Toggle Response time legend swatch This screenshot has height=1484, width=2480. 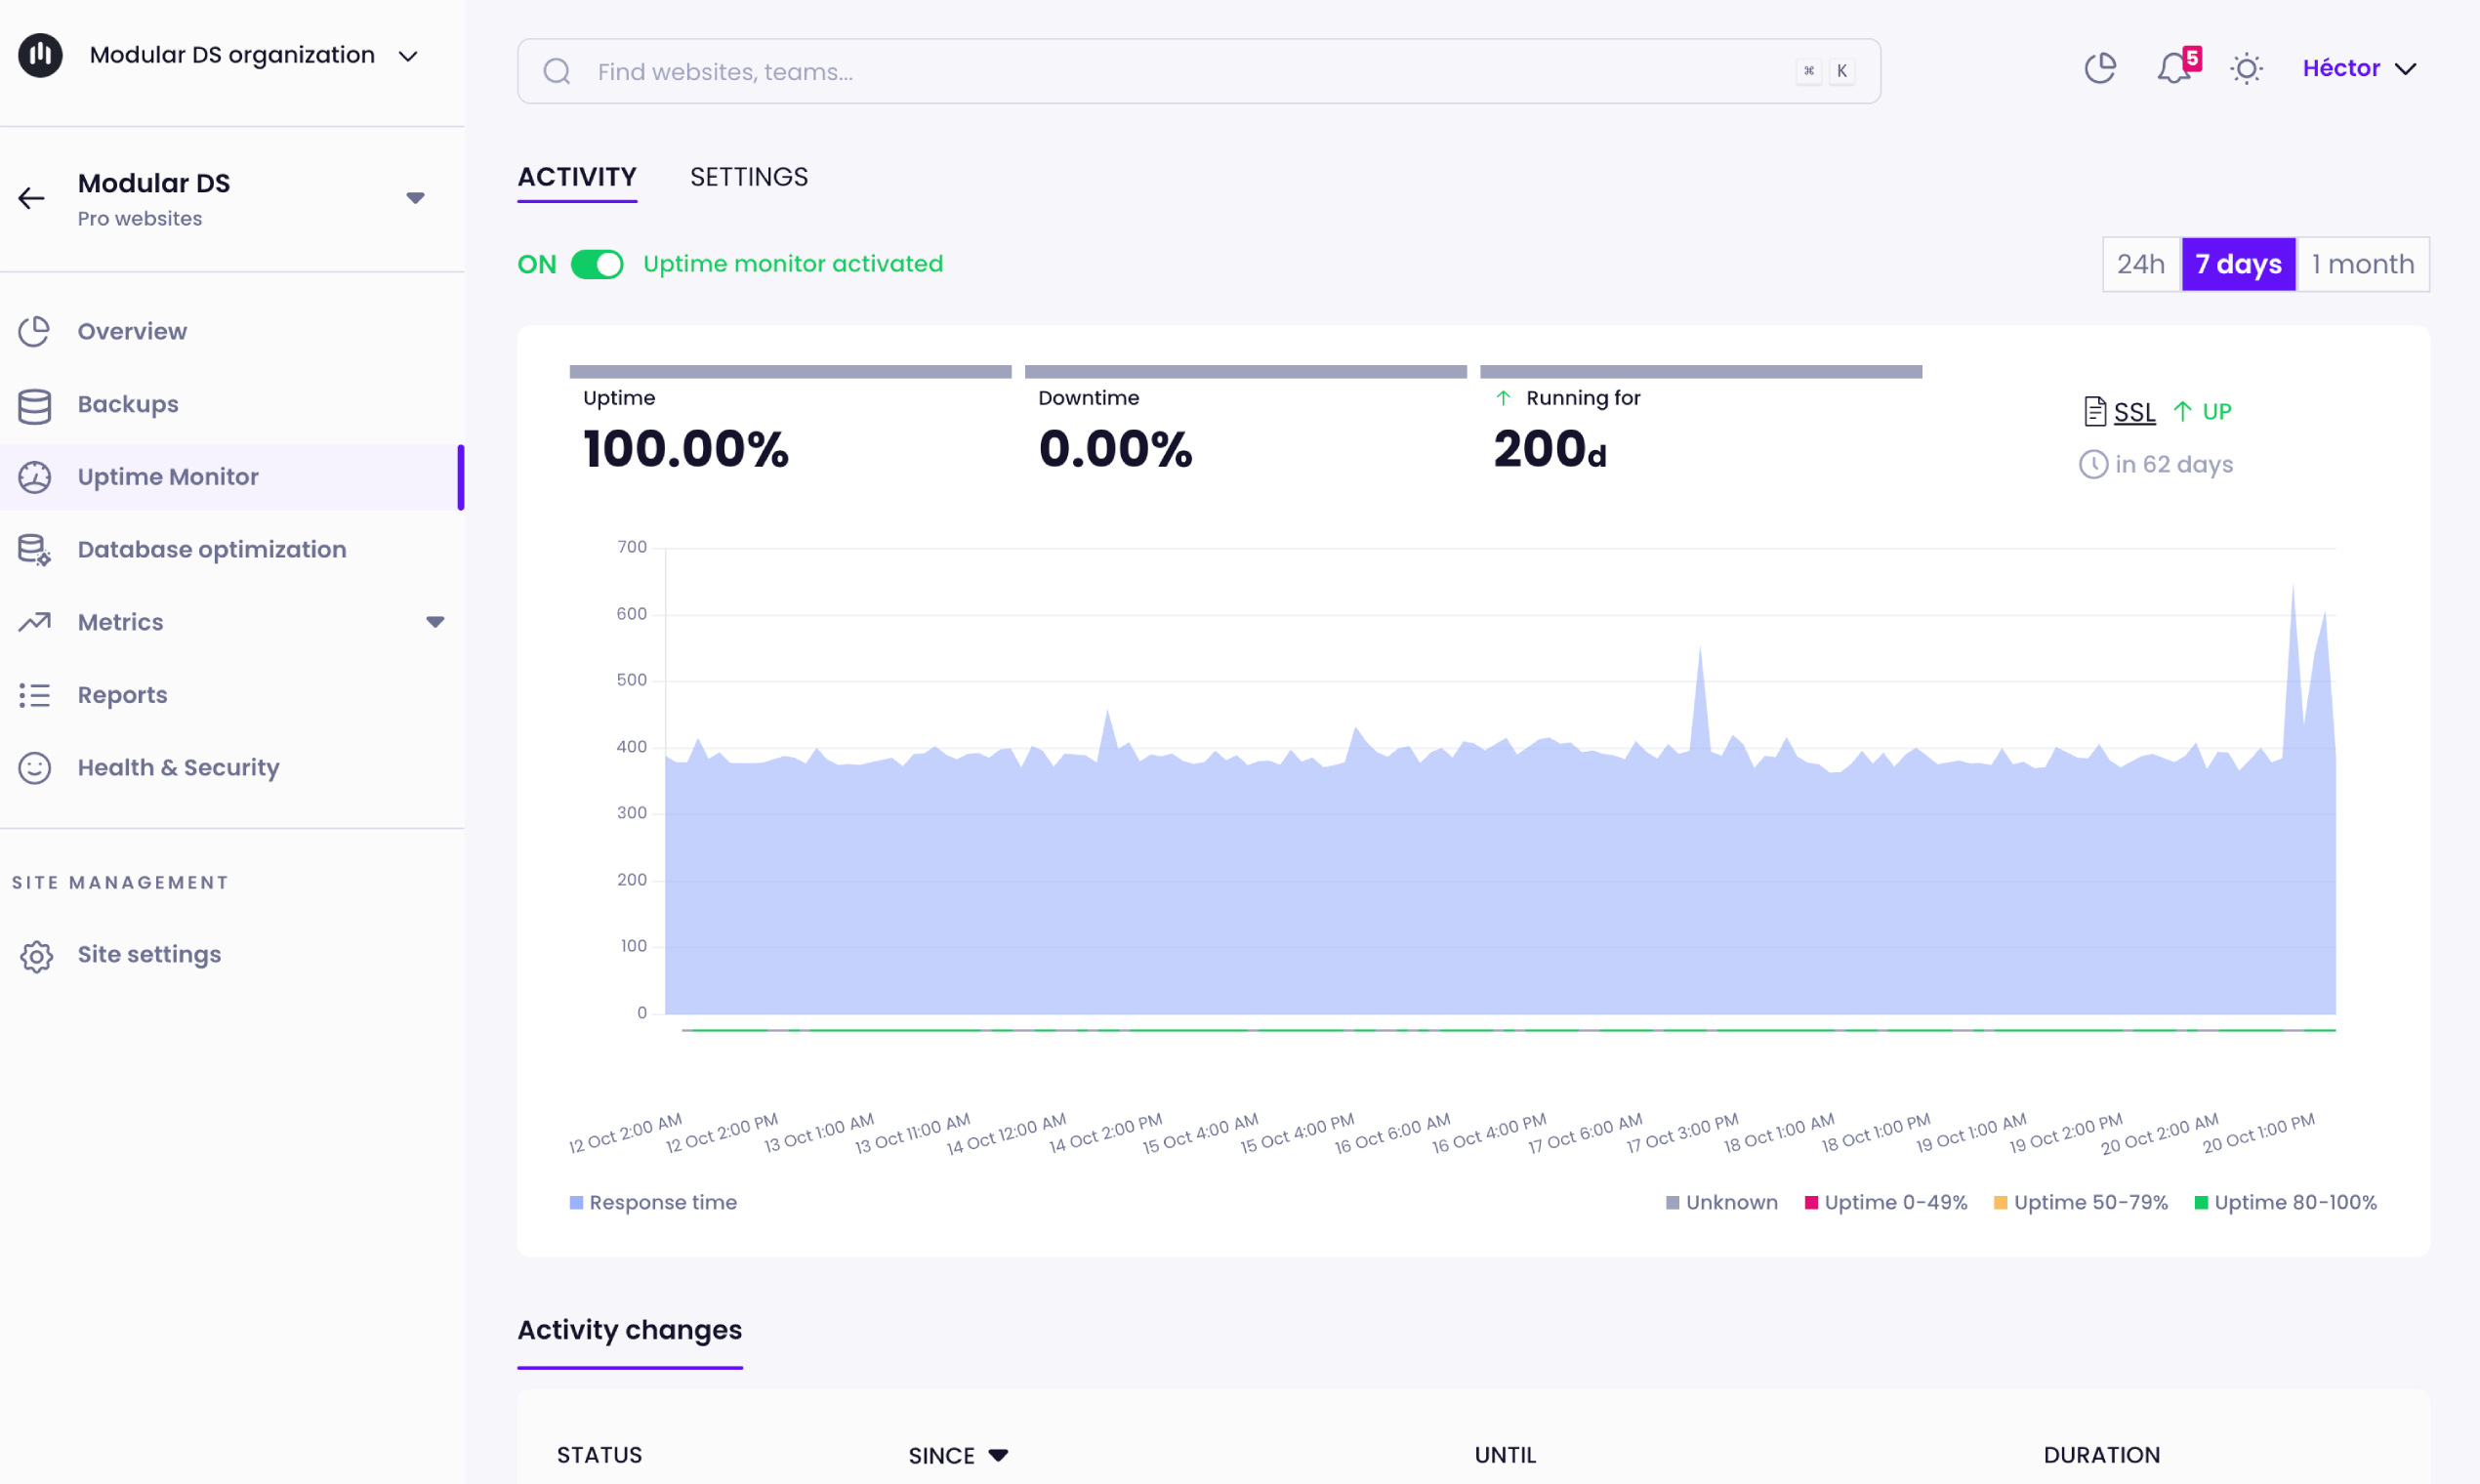(x=576, y=1202)
